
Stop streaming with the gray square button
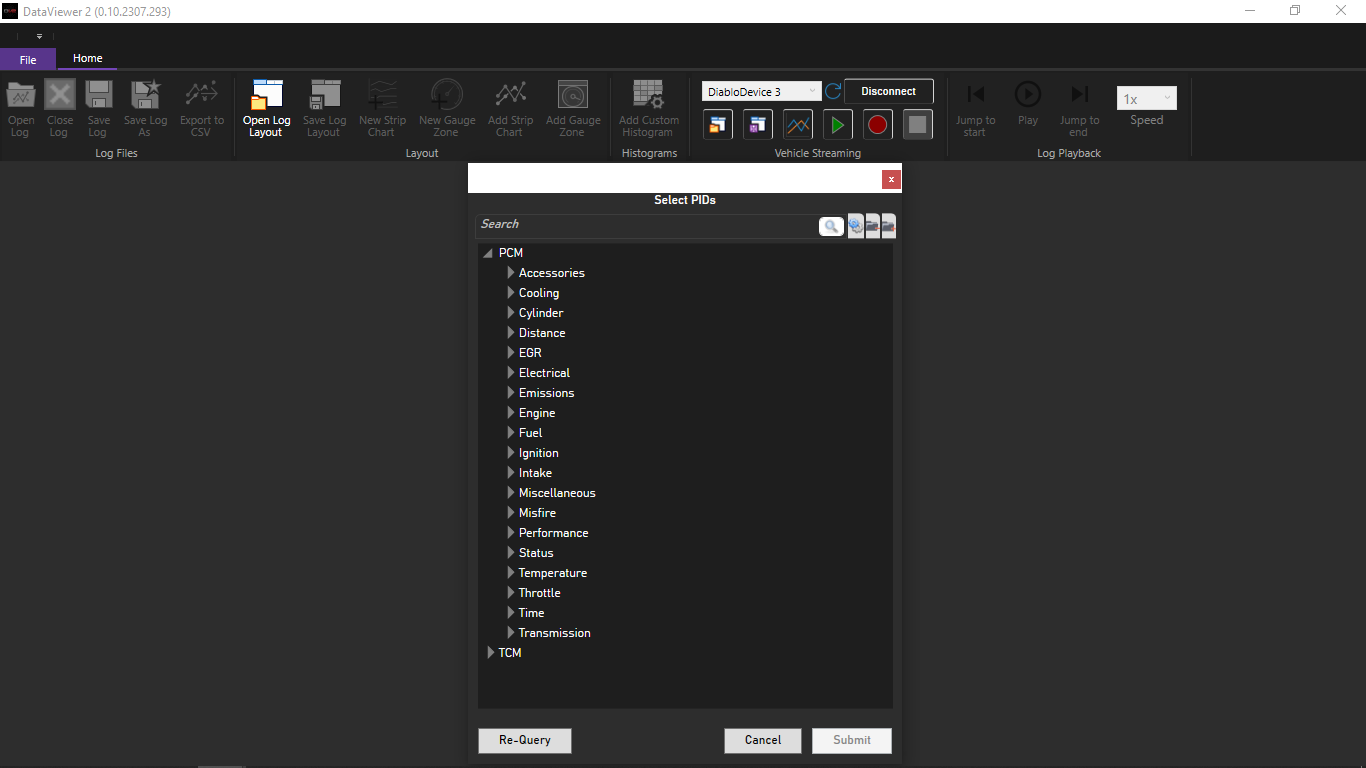(918, 124)
